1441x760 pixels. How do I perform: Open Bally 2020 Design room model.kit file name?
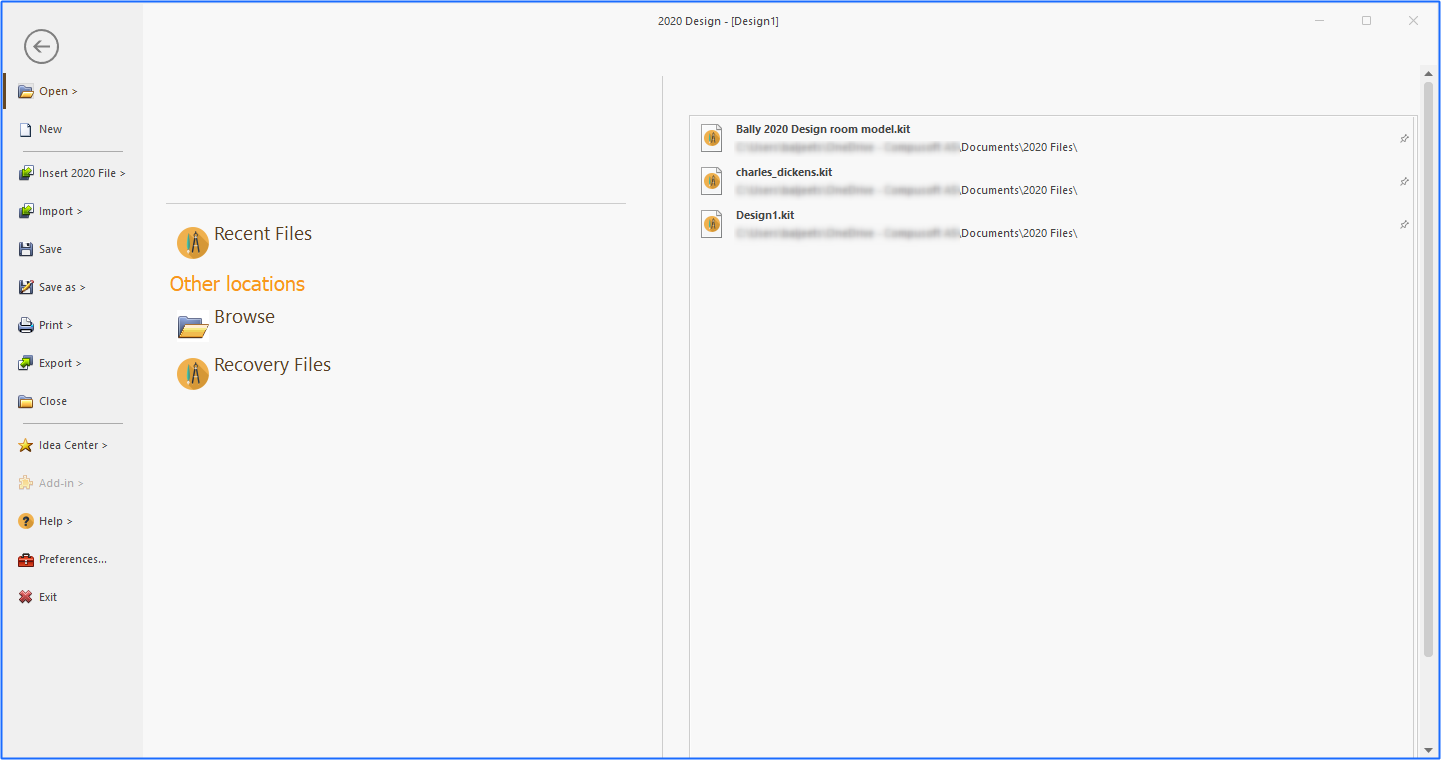tap(823, 129)
